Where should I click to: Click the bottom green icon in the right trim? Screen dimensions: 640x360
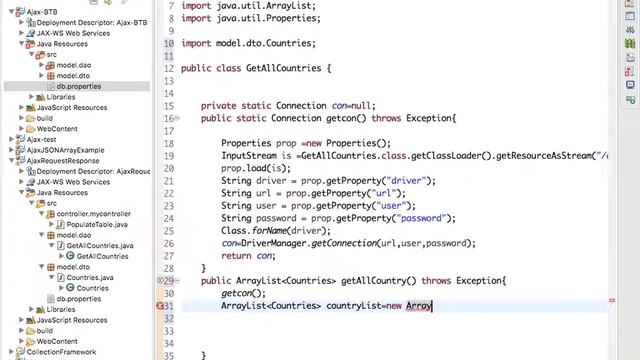coord(630,99)
